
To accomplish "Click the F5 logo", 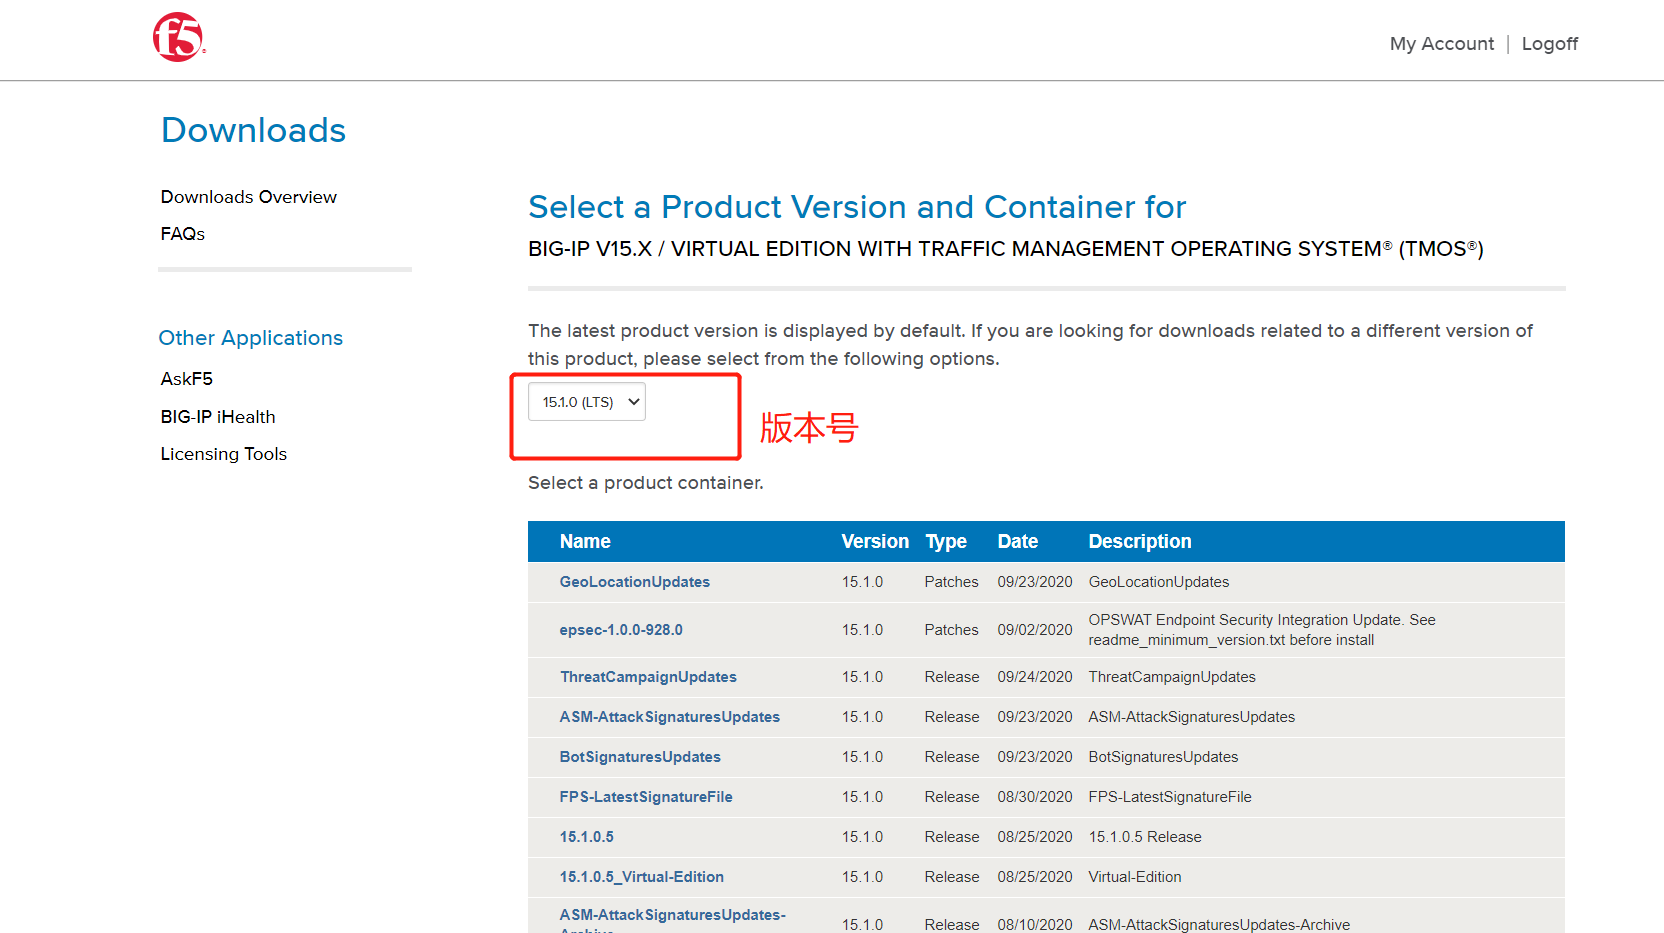I will click(178, 37).
